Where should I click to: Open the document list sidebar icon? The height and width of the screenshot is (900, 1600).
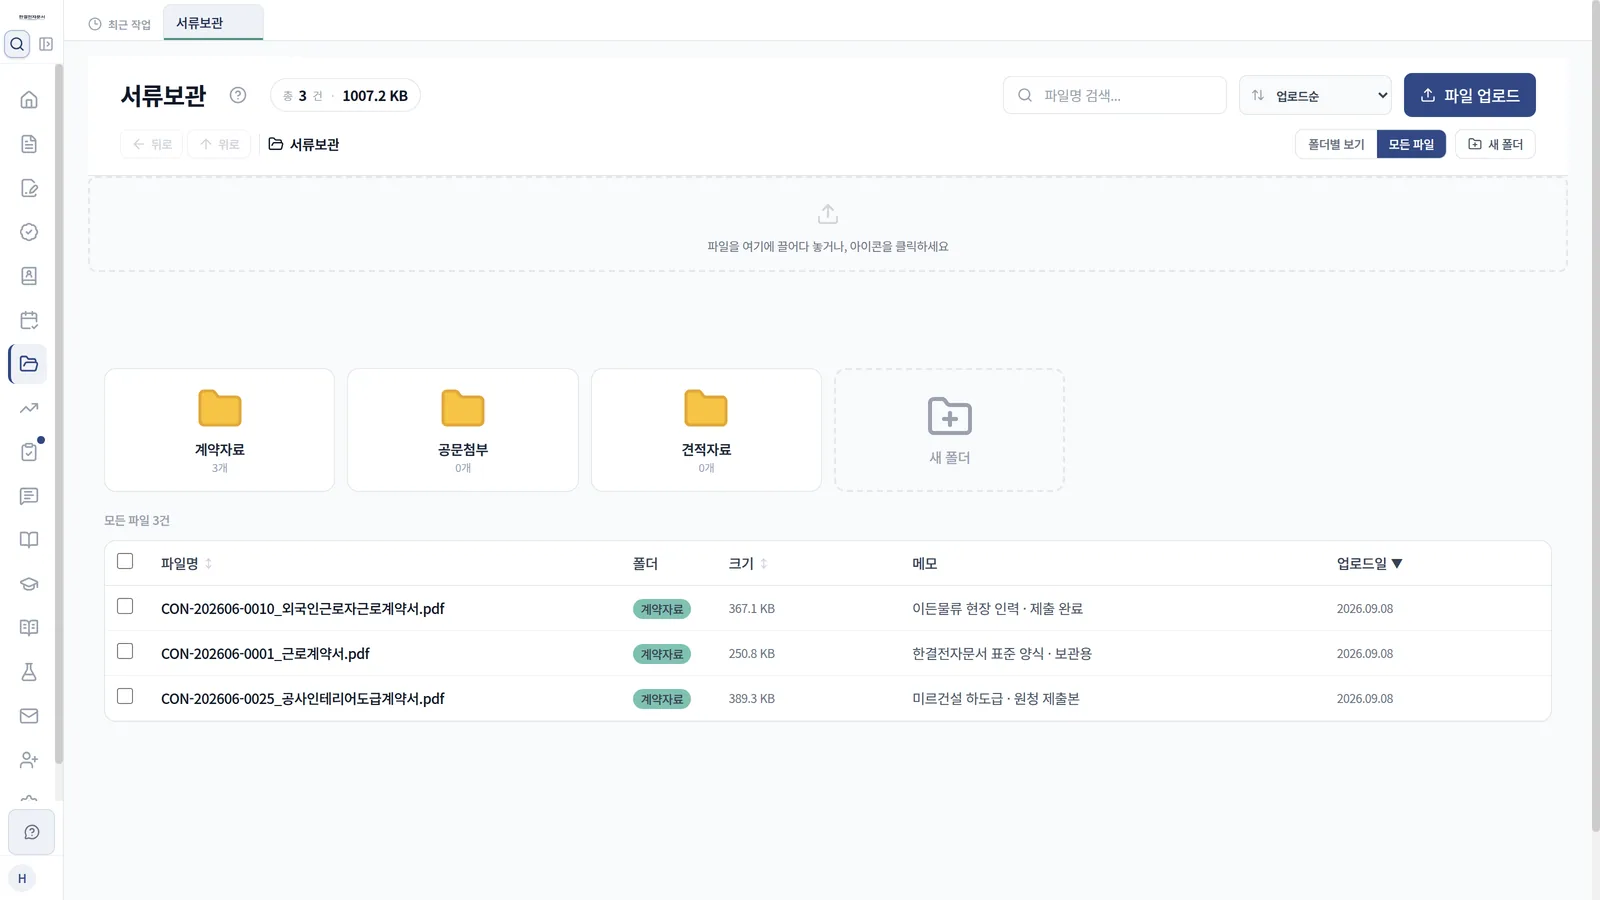click(29, 144)
